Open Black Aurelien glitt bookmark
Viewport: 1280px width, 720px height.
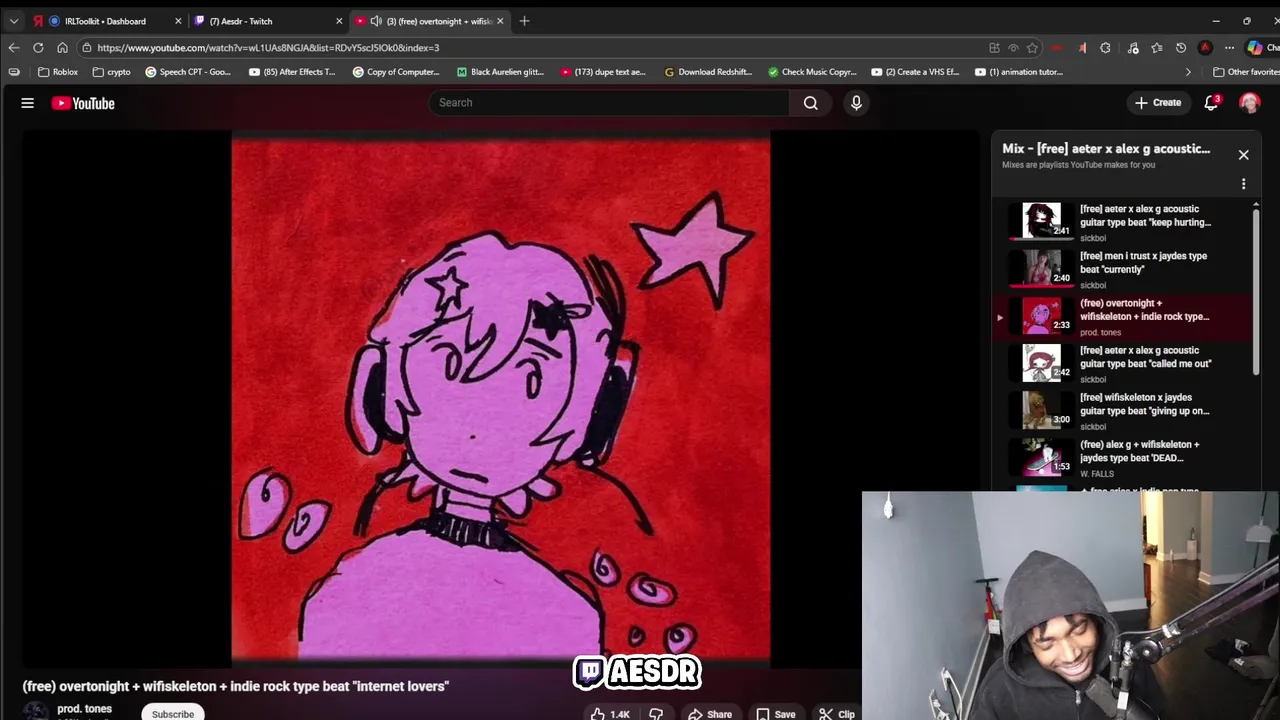coord(500,72)
